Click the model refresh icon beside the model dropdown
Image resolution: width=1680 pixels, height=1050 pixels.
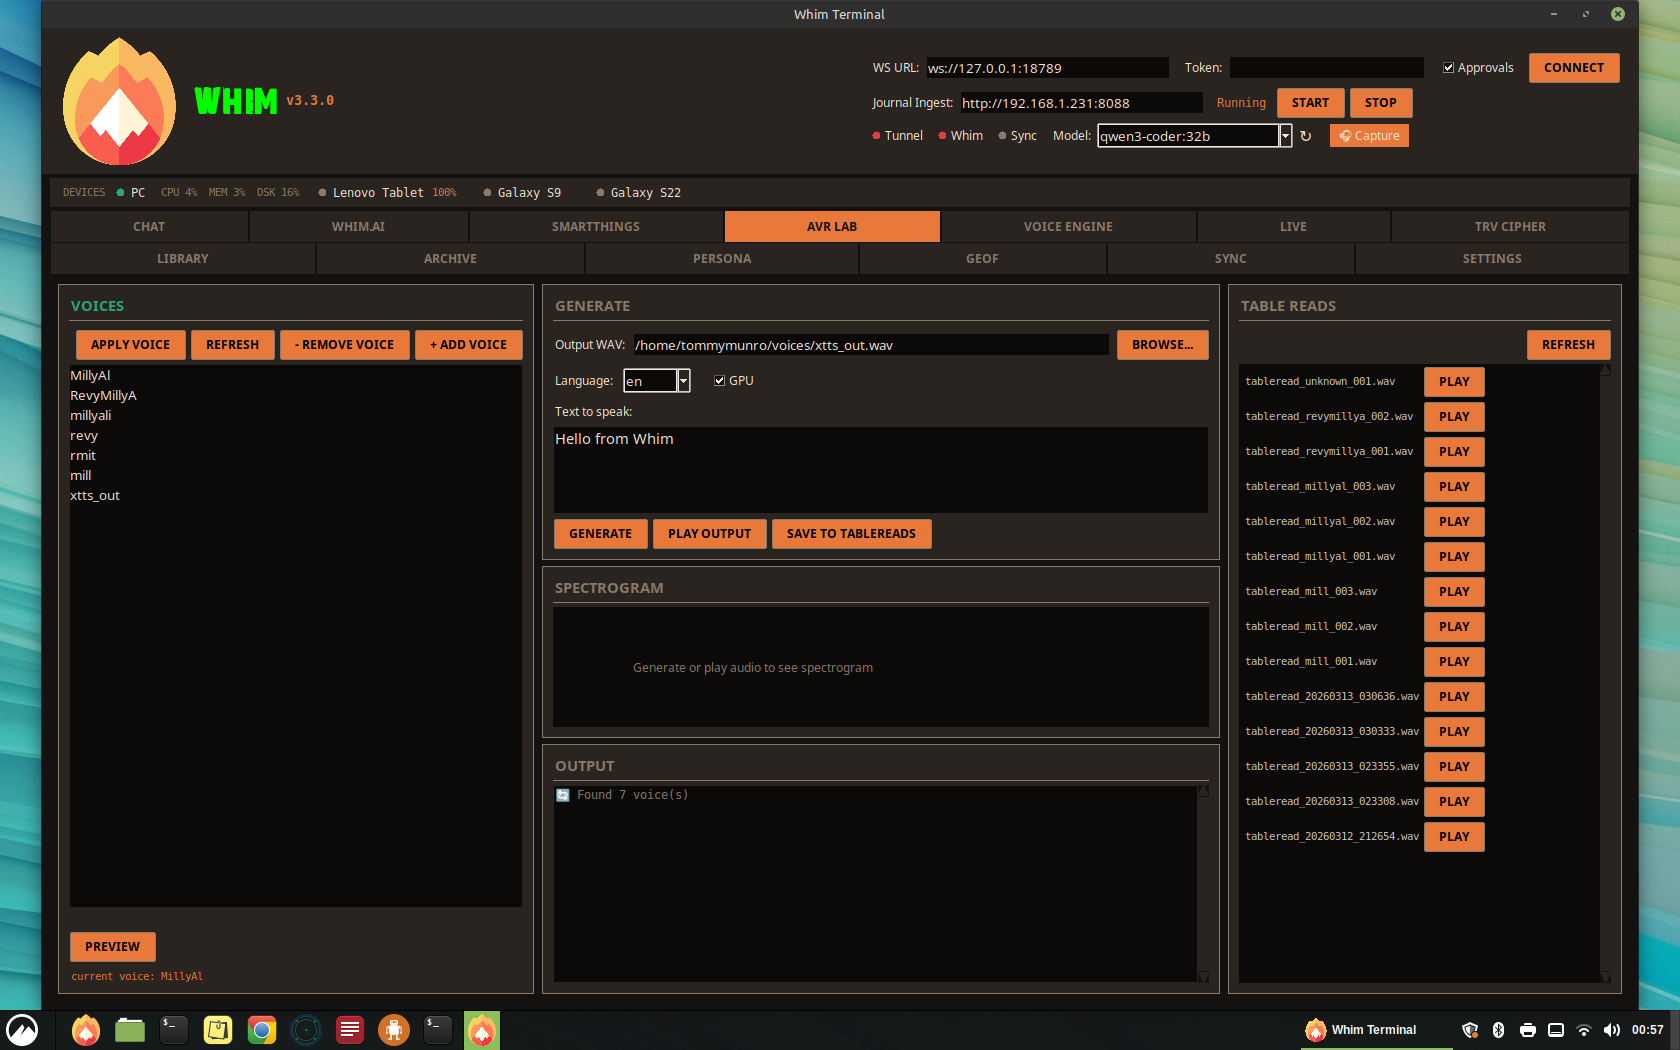coord(1307,135)
